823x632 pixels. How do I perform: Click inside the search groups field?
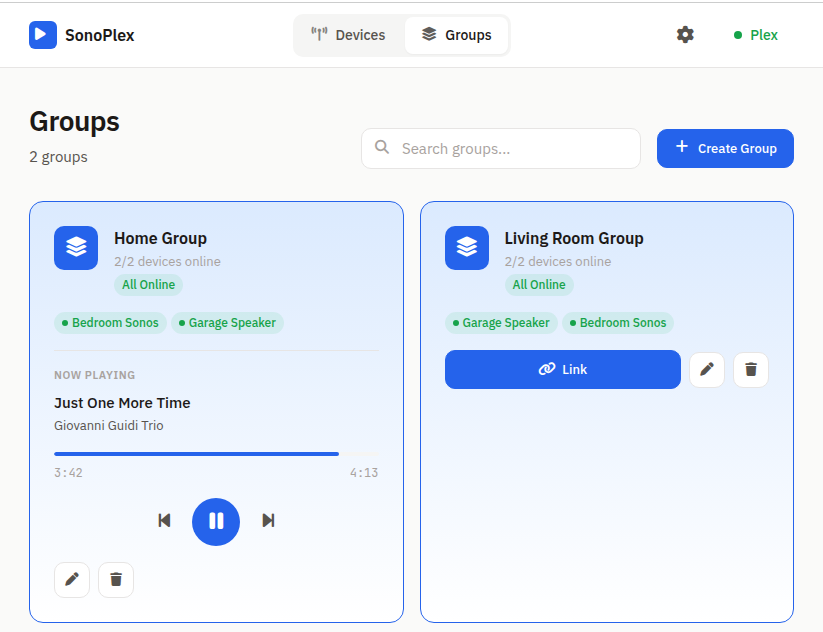[x=500, y=148]
